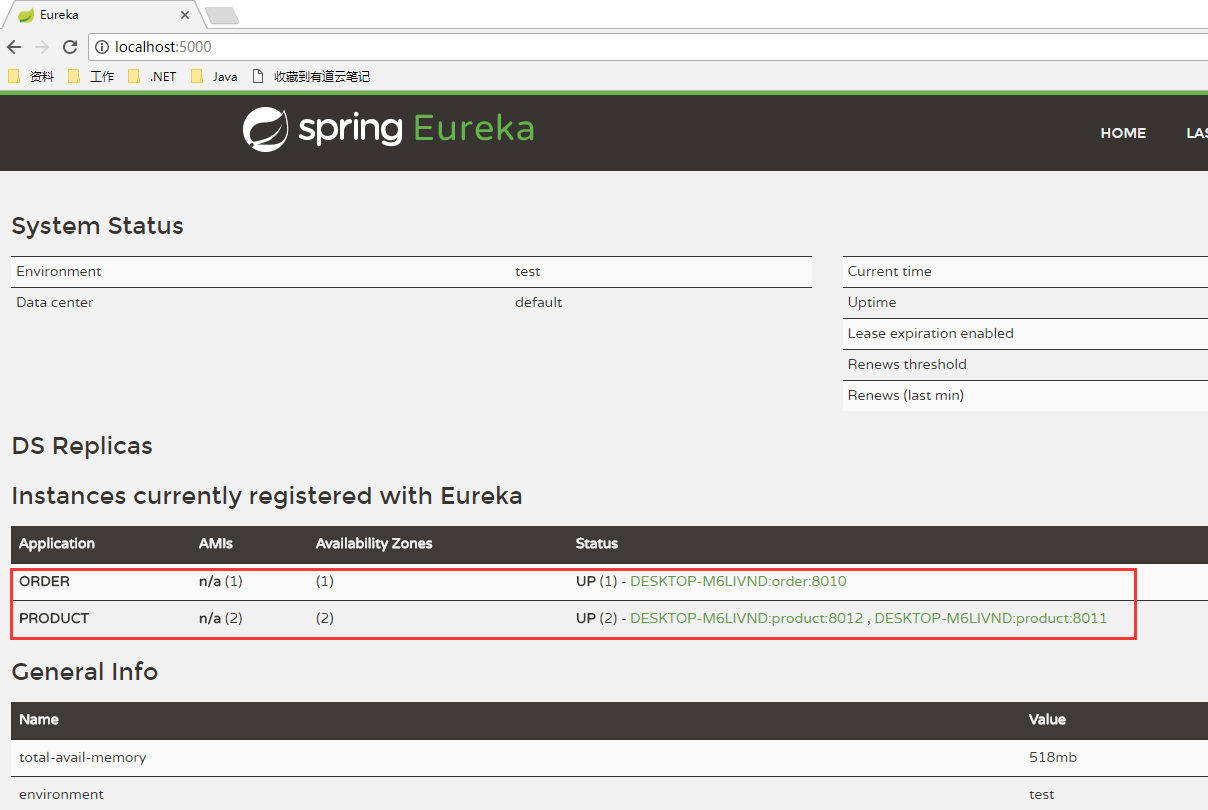Click the Spring Eureka logo
This screenshot has height=810, width=1208.
pyautogui.click(x=388, y=130)
